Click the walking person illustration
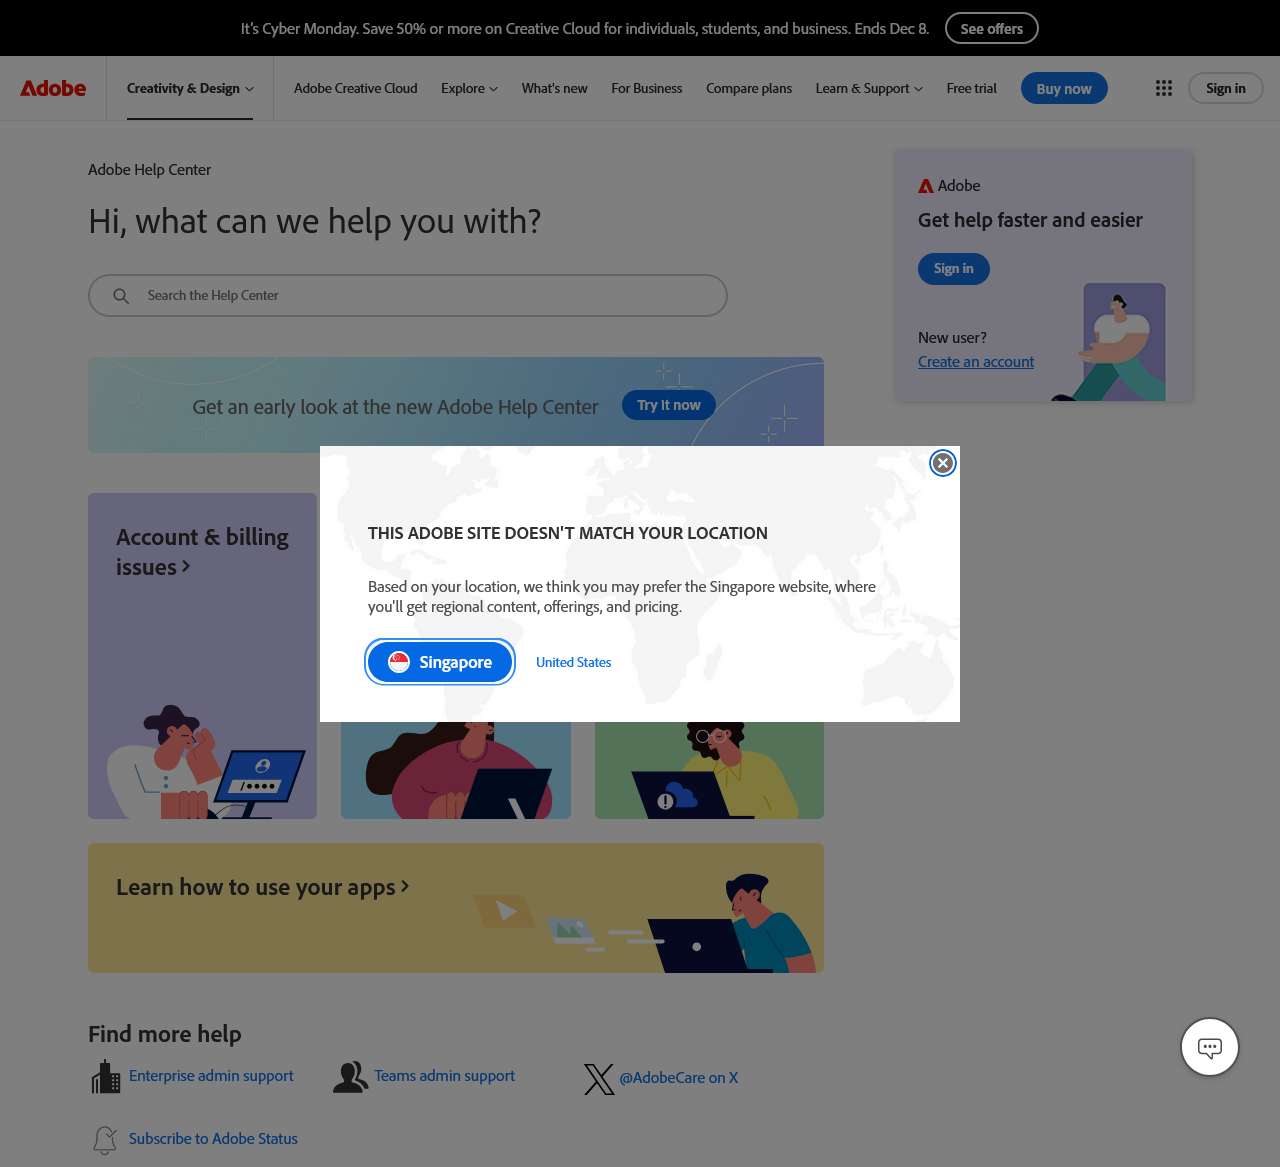Image resolution: width=1280 pixels, height=1167 pixels. point(1111,343)
